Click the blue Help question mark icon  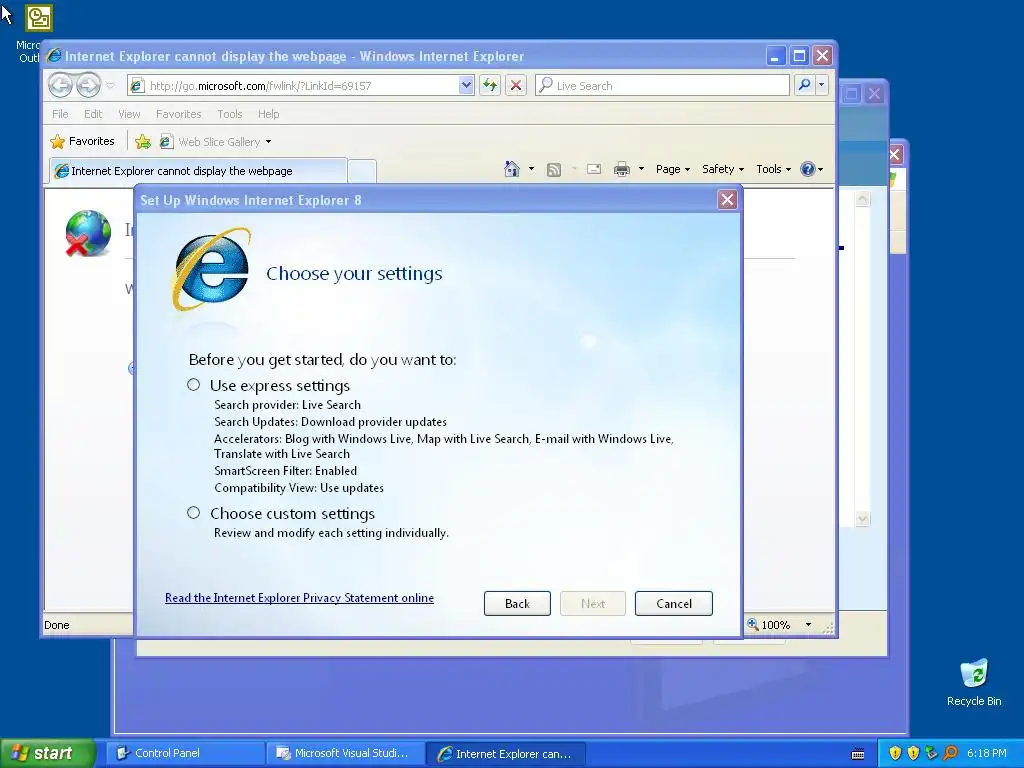point(808,169)
